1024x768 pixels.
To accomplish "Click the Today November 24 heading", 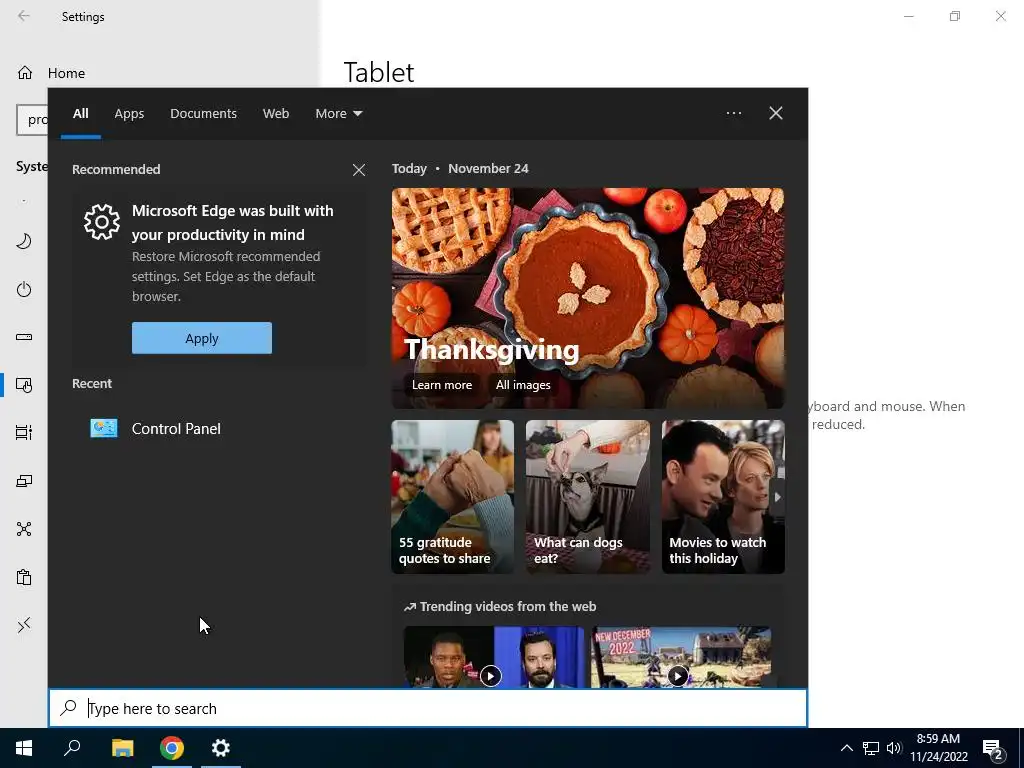I will pyautogui.click(x=460, y=168).
